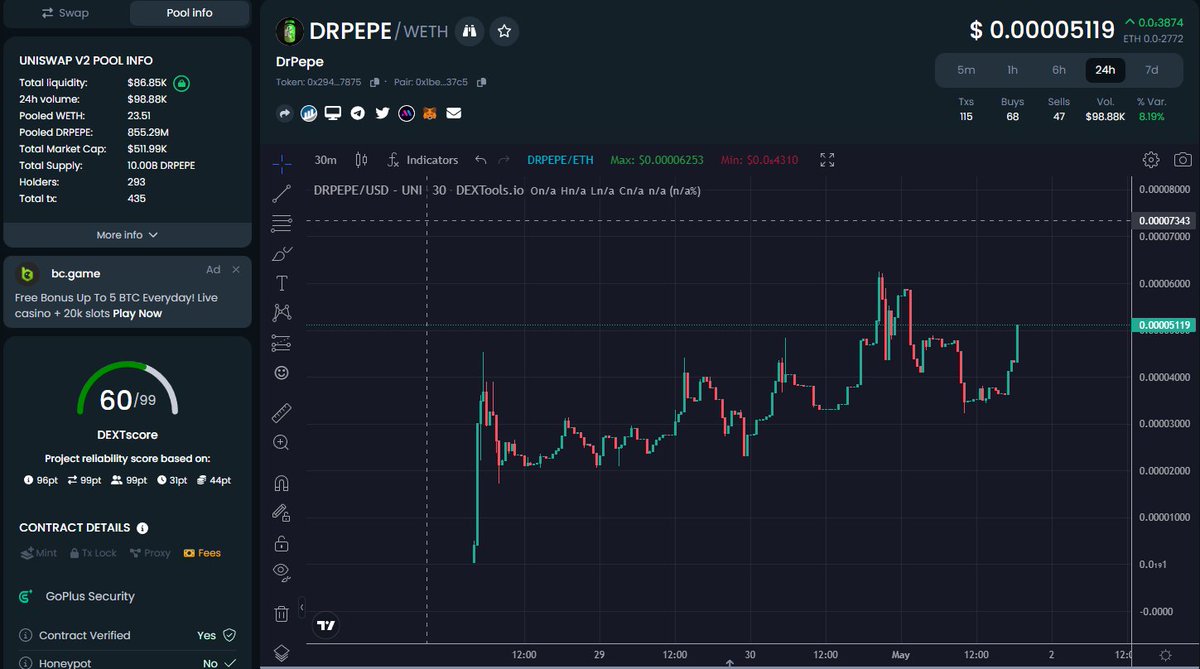1200x669 pixels.
Task: Click the TradingView logo badge
Action: pos(326,626)
